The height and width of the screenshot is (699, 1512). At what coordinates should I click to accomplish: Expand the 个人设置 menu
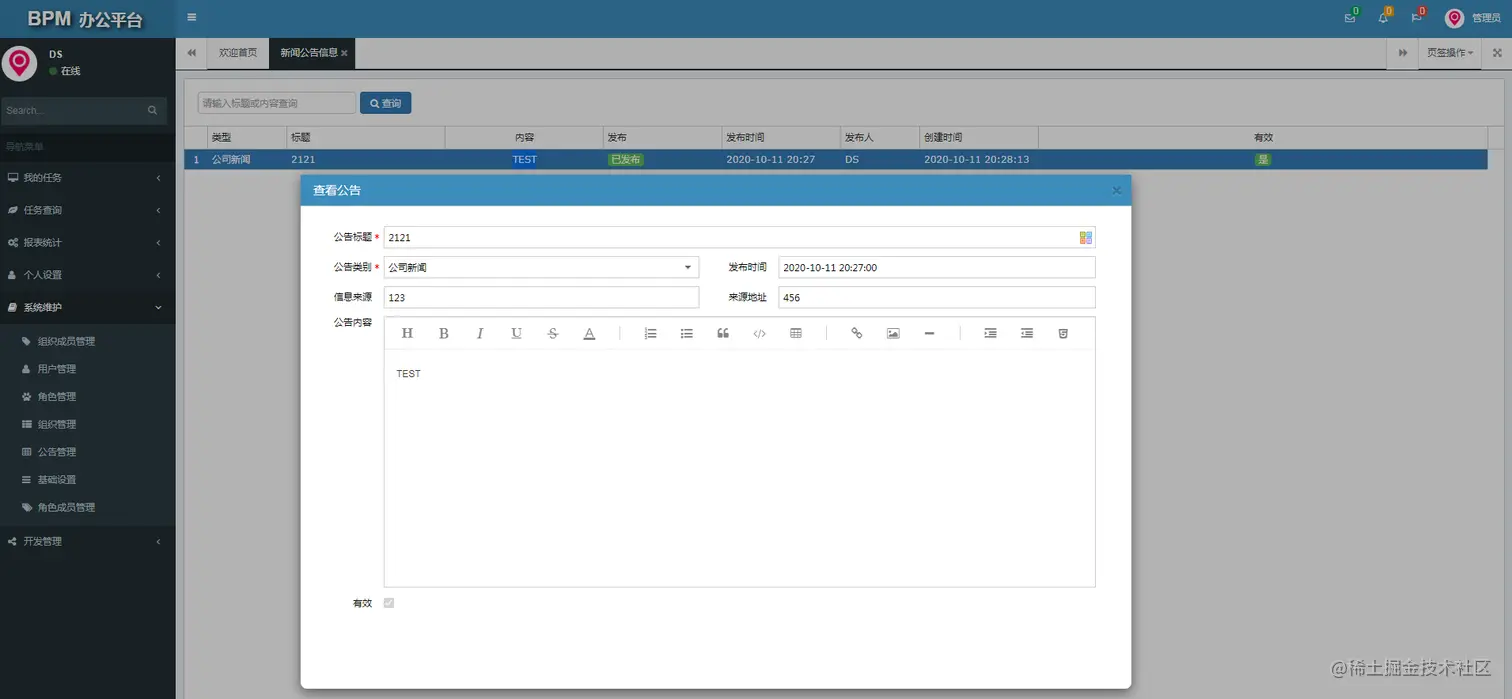coord(87,275)
